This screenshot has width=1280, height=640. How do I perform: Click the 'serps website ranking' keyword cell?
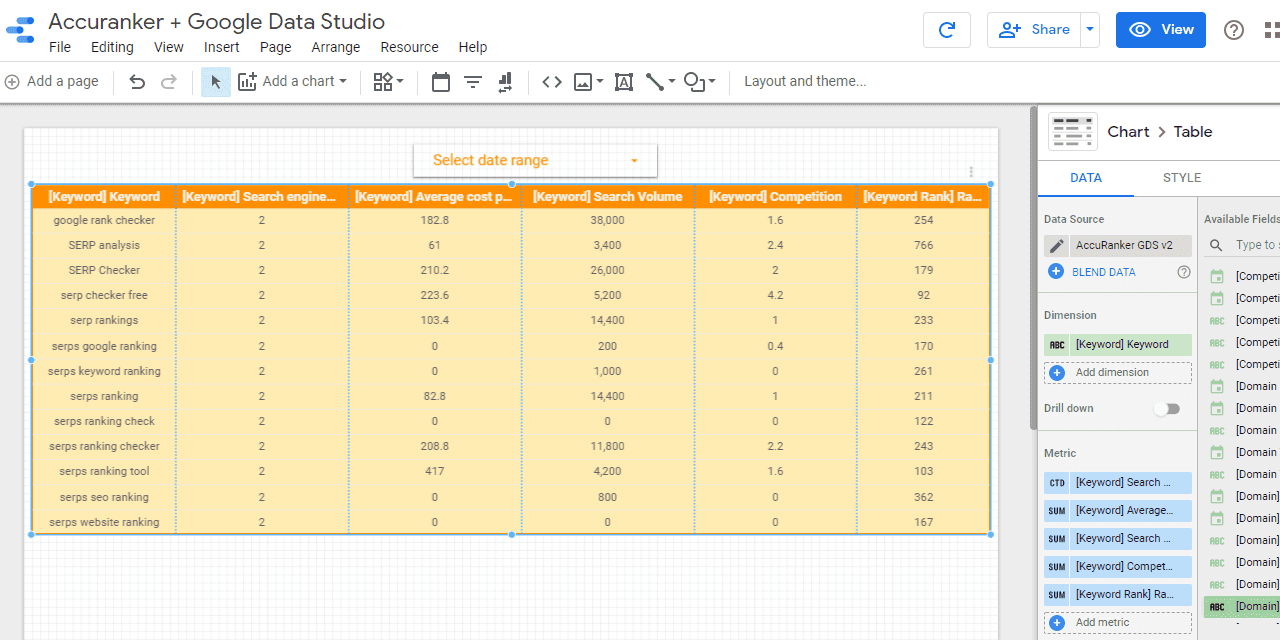[x=104, y=522]
